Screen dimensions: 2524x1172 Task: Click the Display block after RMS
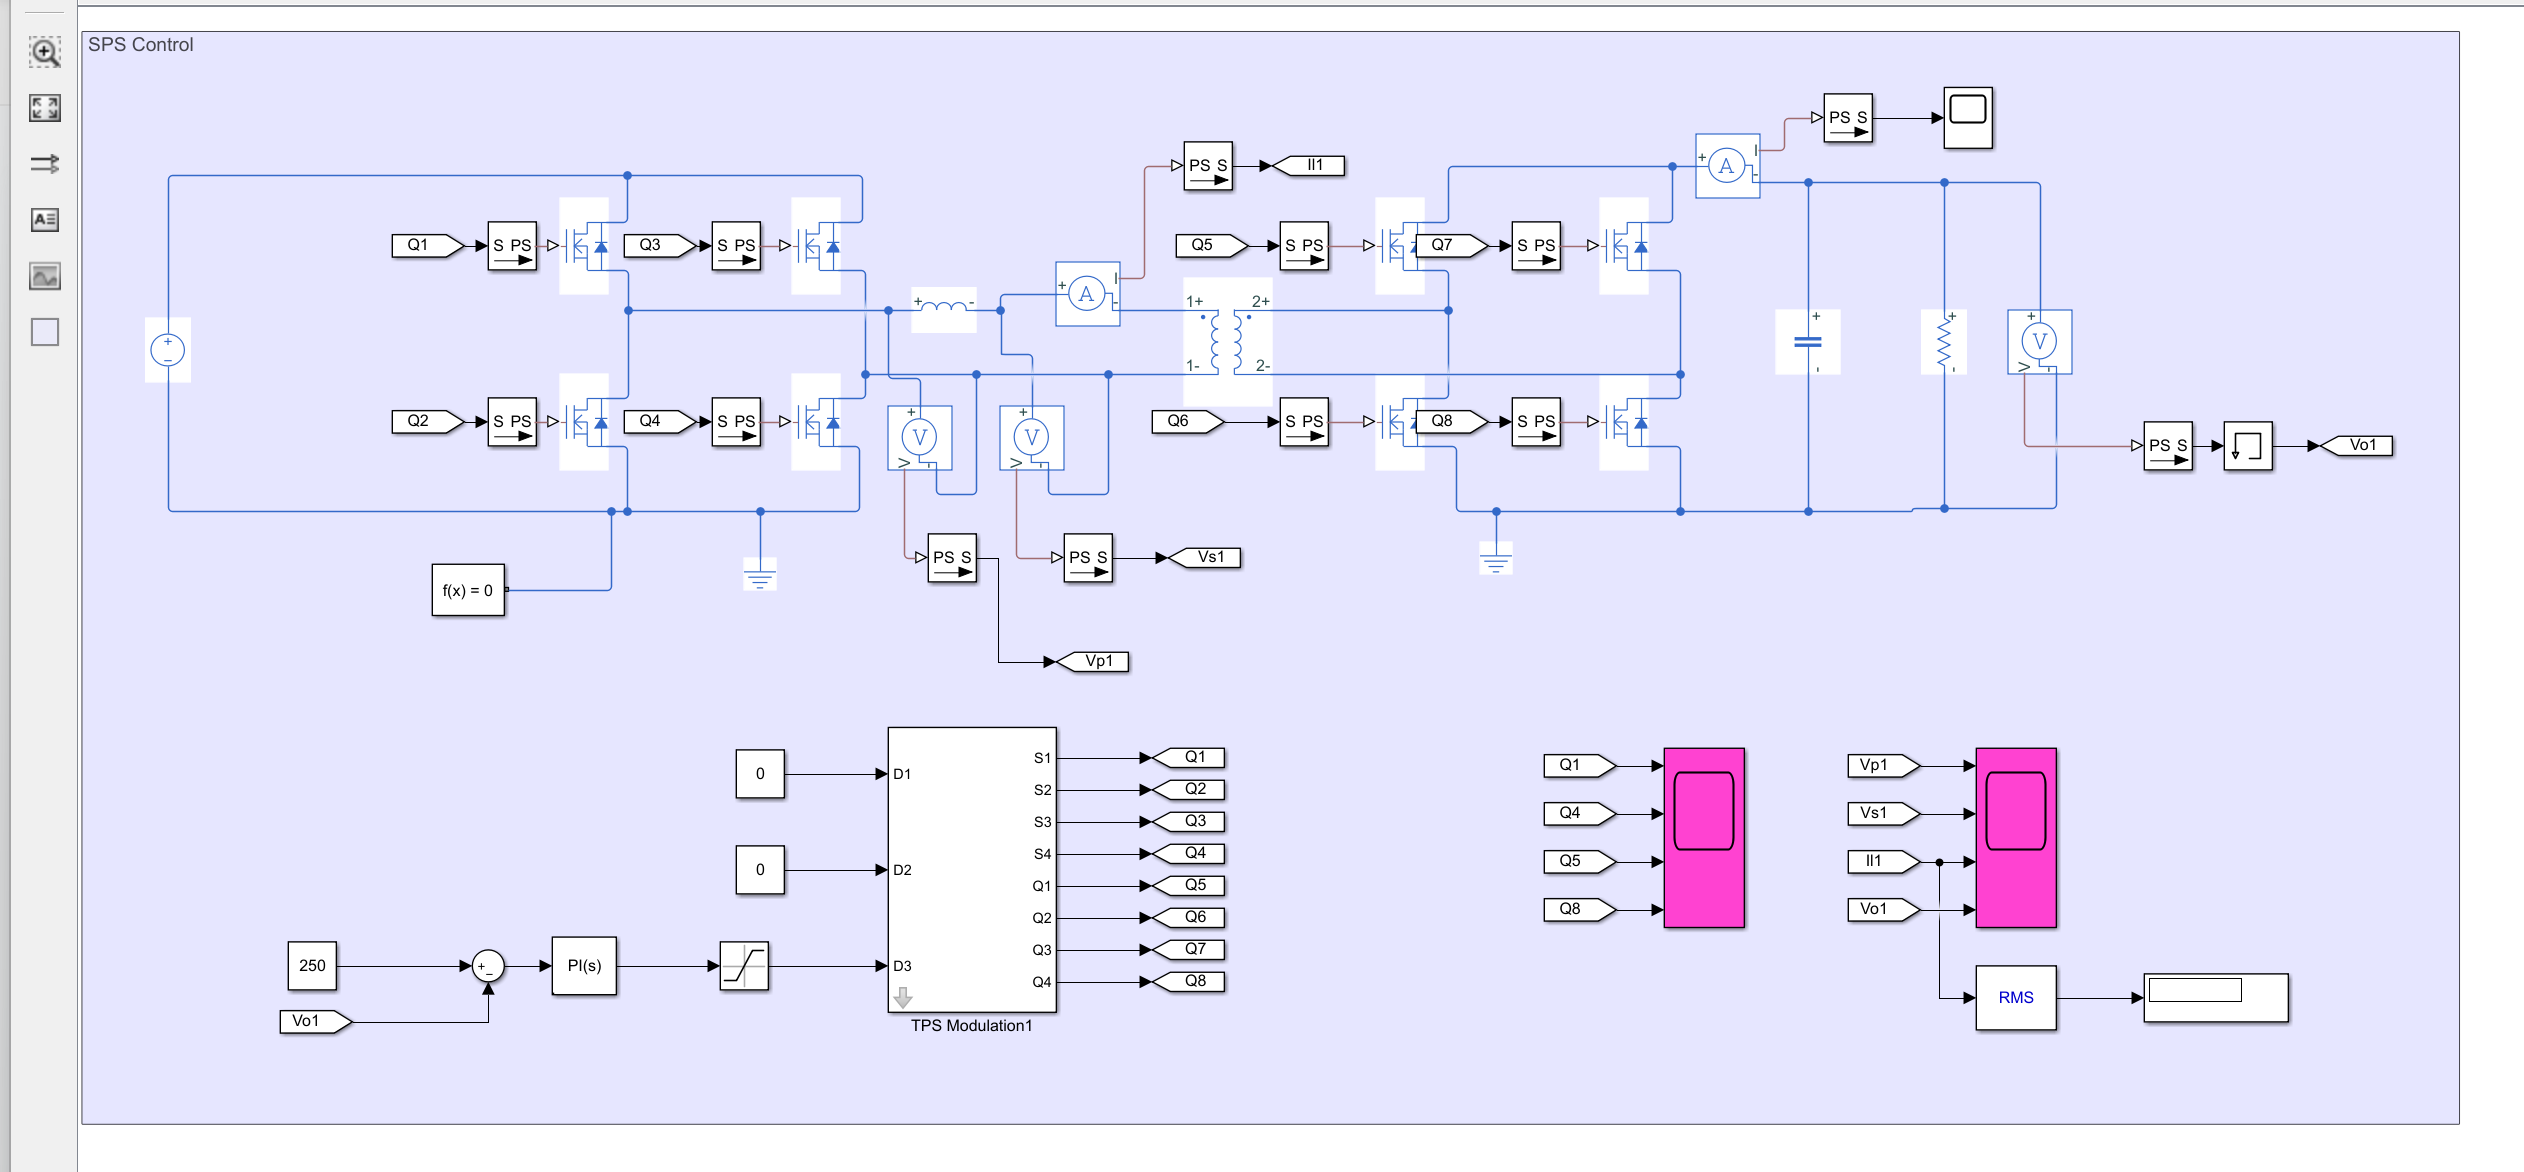pos(2216,998)
